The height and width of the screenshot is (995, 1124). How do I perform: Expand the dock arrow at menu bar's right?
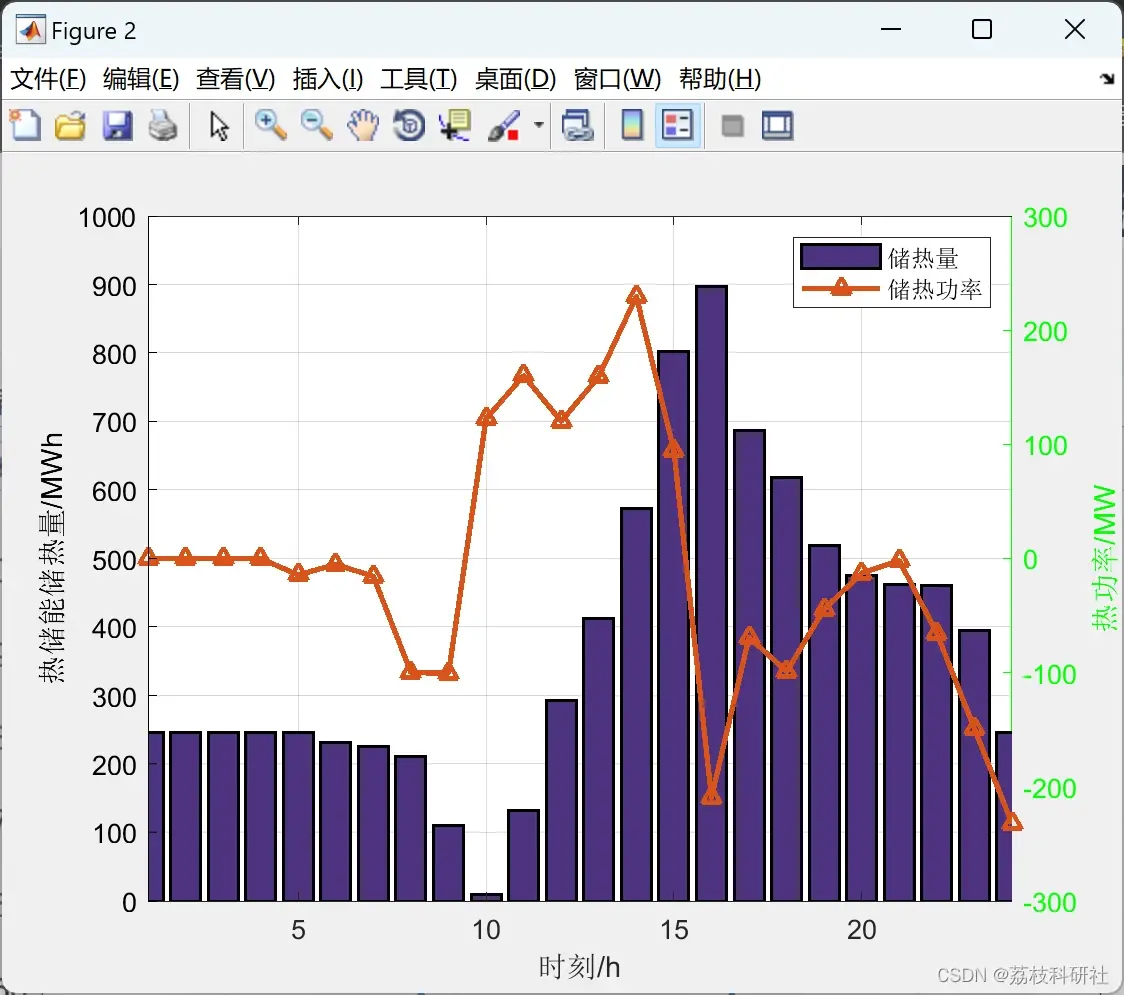pos(1107,79)
